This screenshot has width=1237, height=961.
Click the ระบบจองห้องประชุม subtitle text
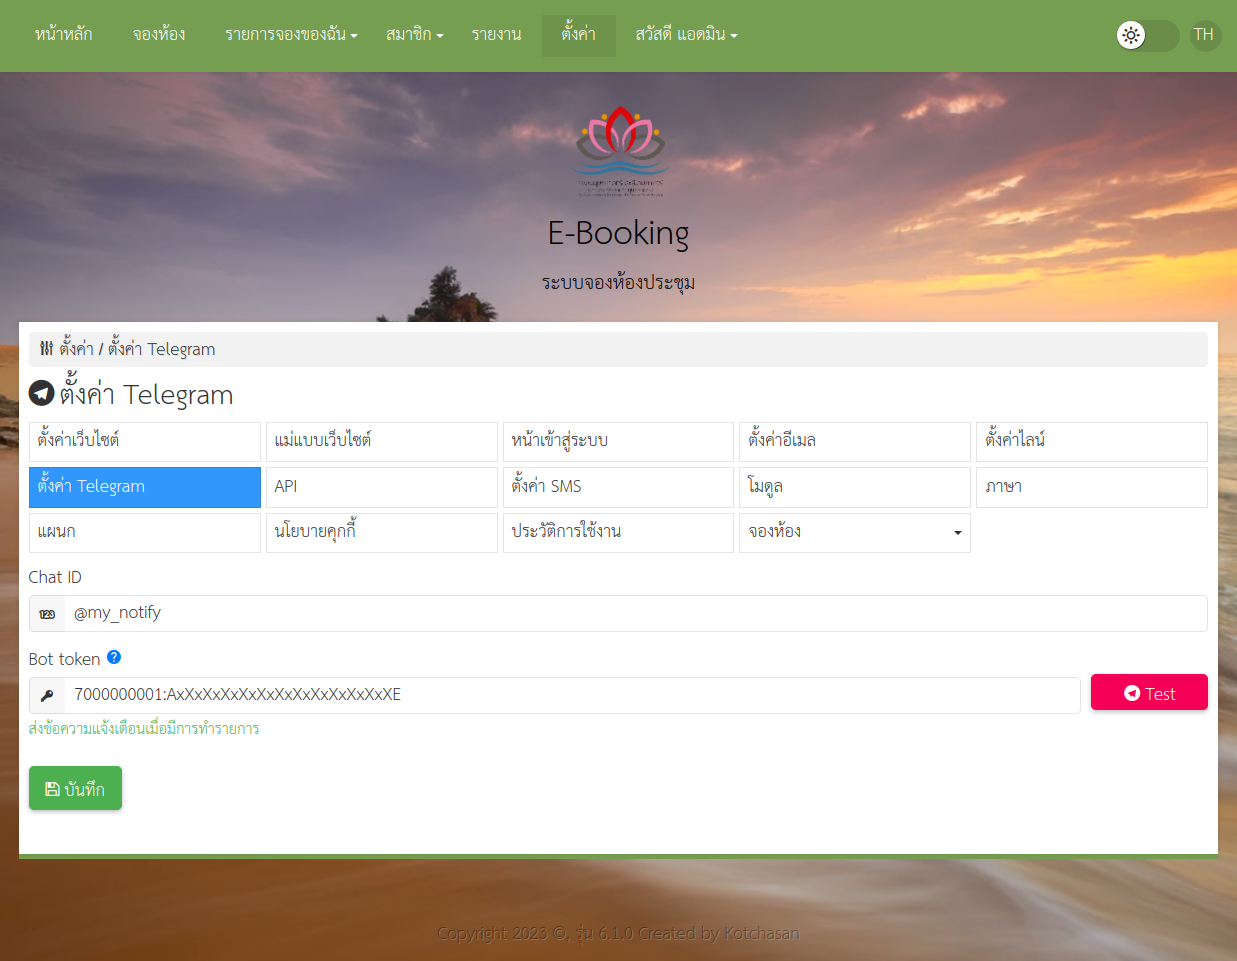point(618,283)
